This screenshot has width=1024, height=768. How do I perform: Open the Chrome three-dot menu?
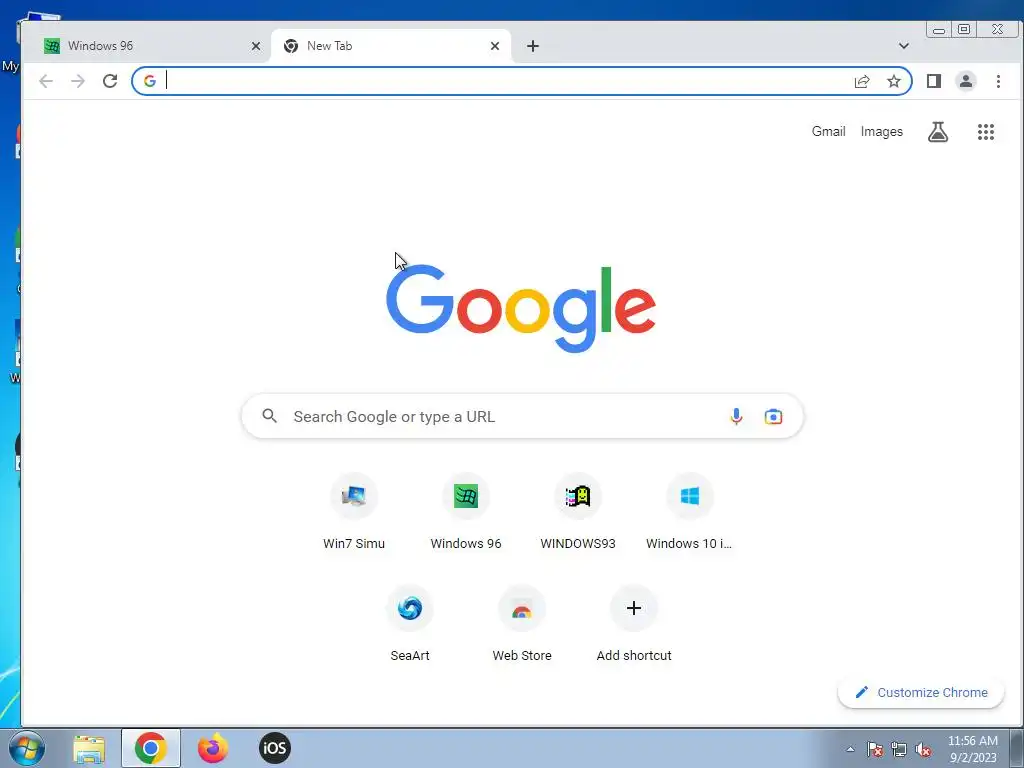(998, 81)
